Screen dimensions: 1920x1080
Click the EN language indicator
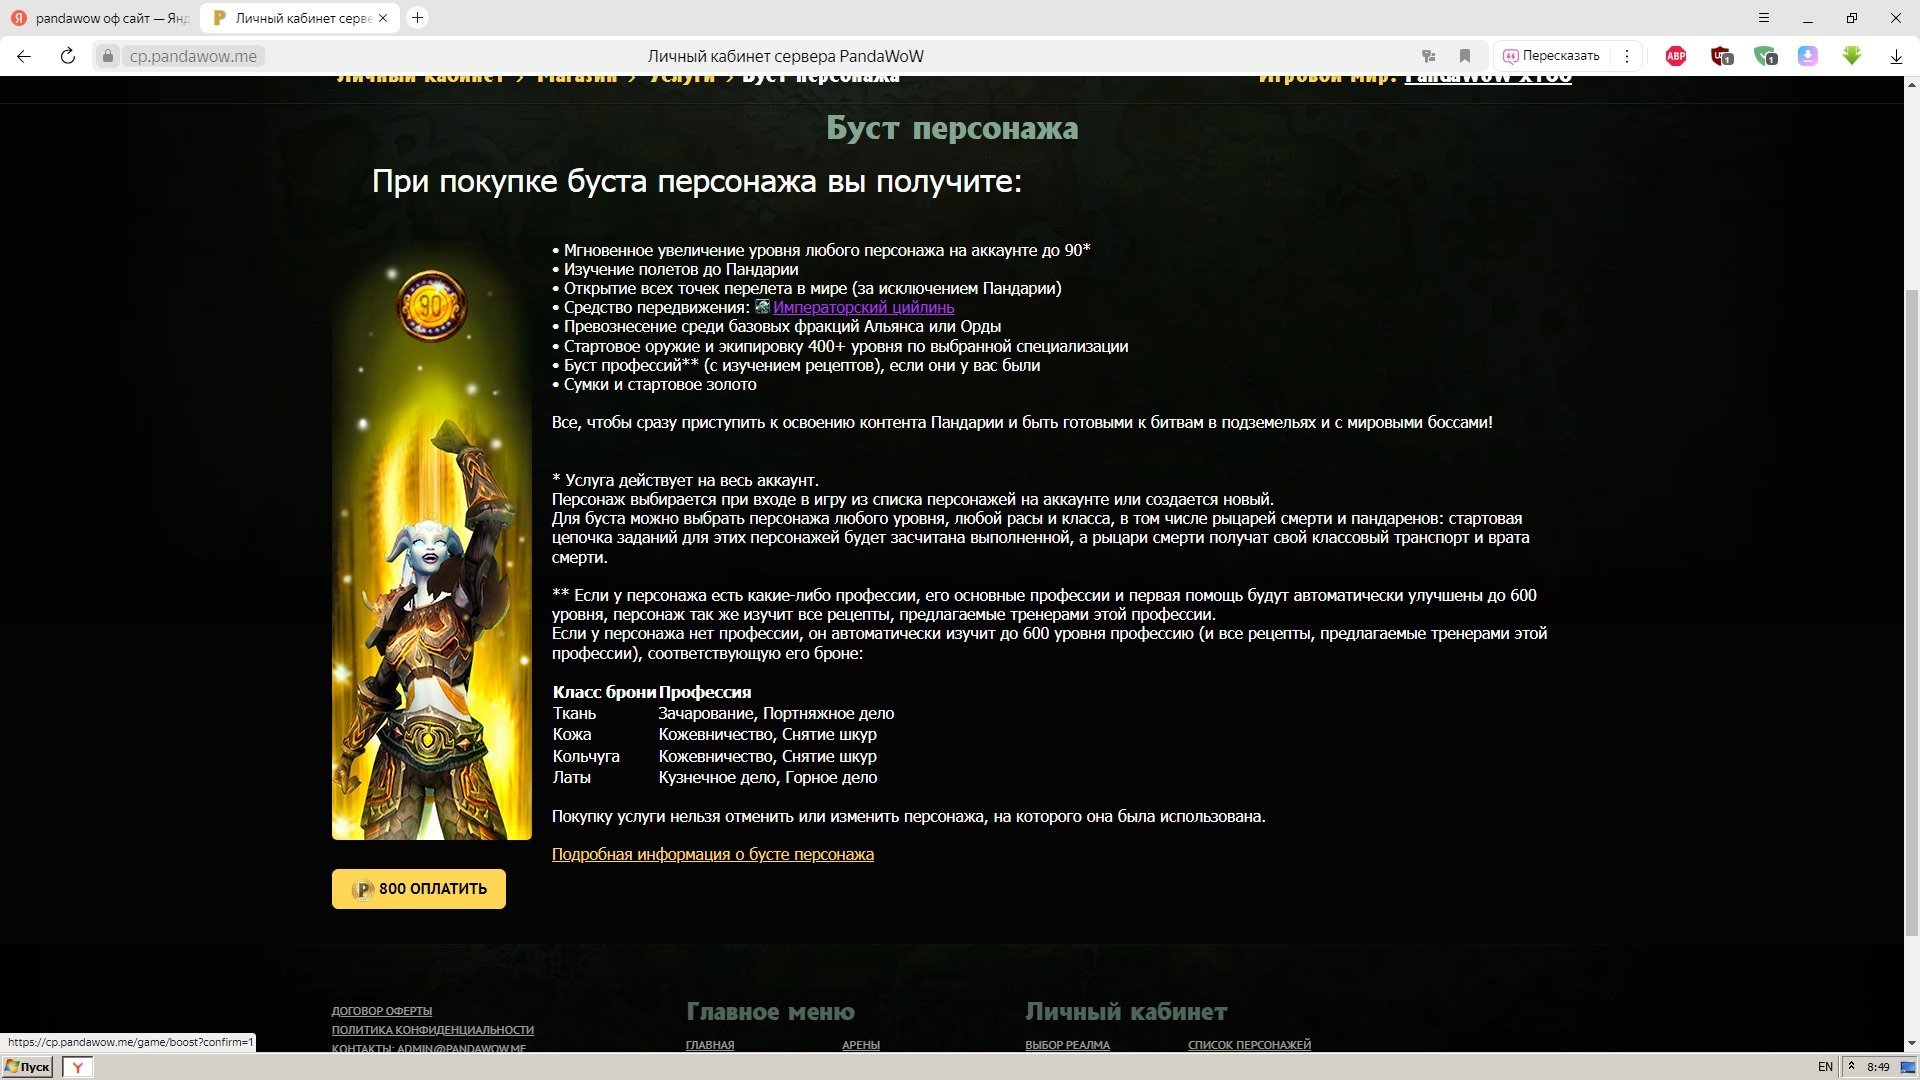1825,1067
